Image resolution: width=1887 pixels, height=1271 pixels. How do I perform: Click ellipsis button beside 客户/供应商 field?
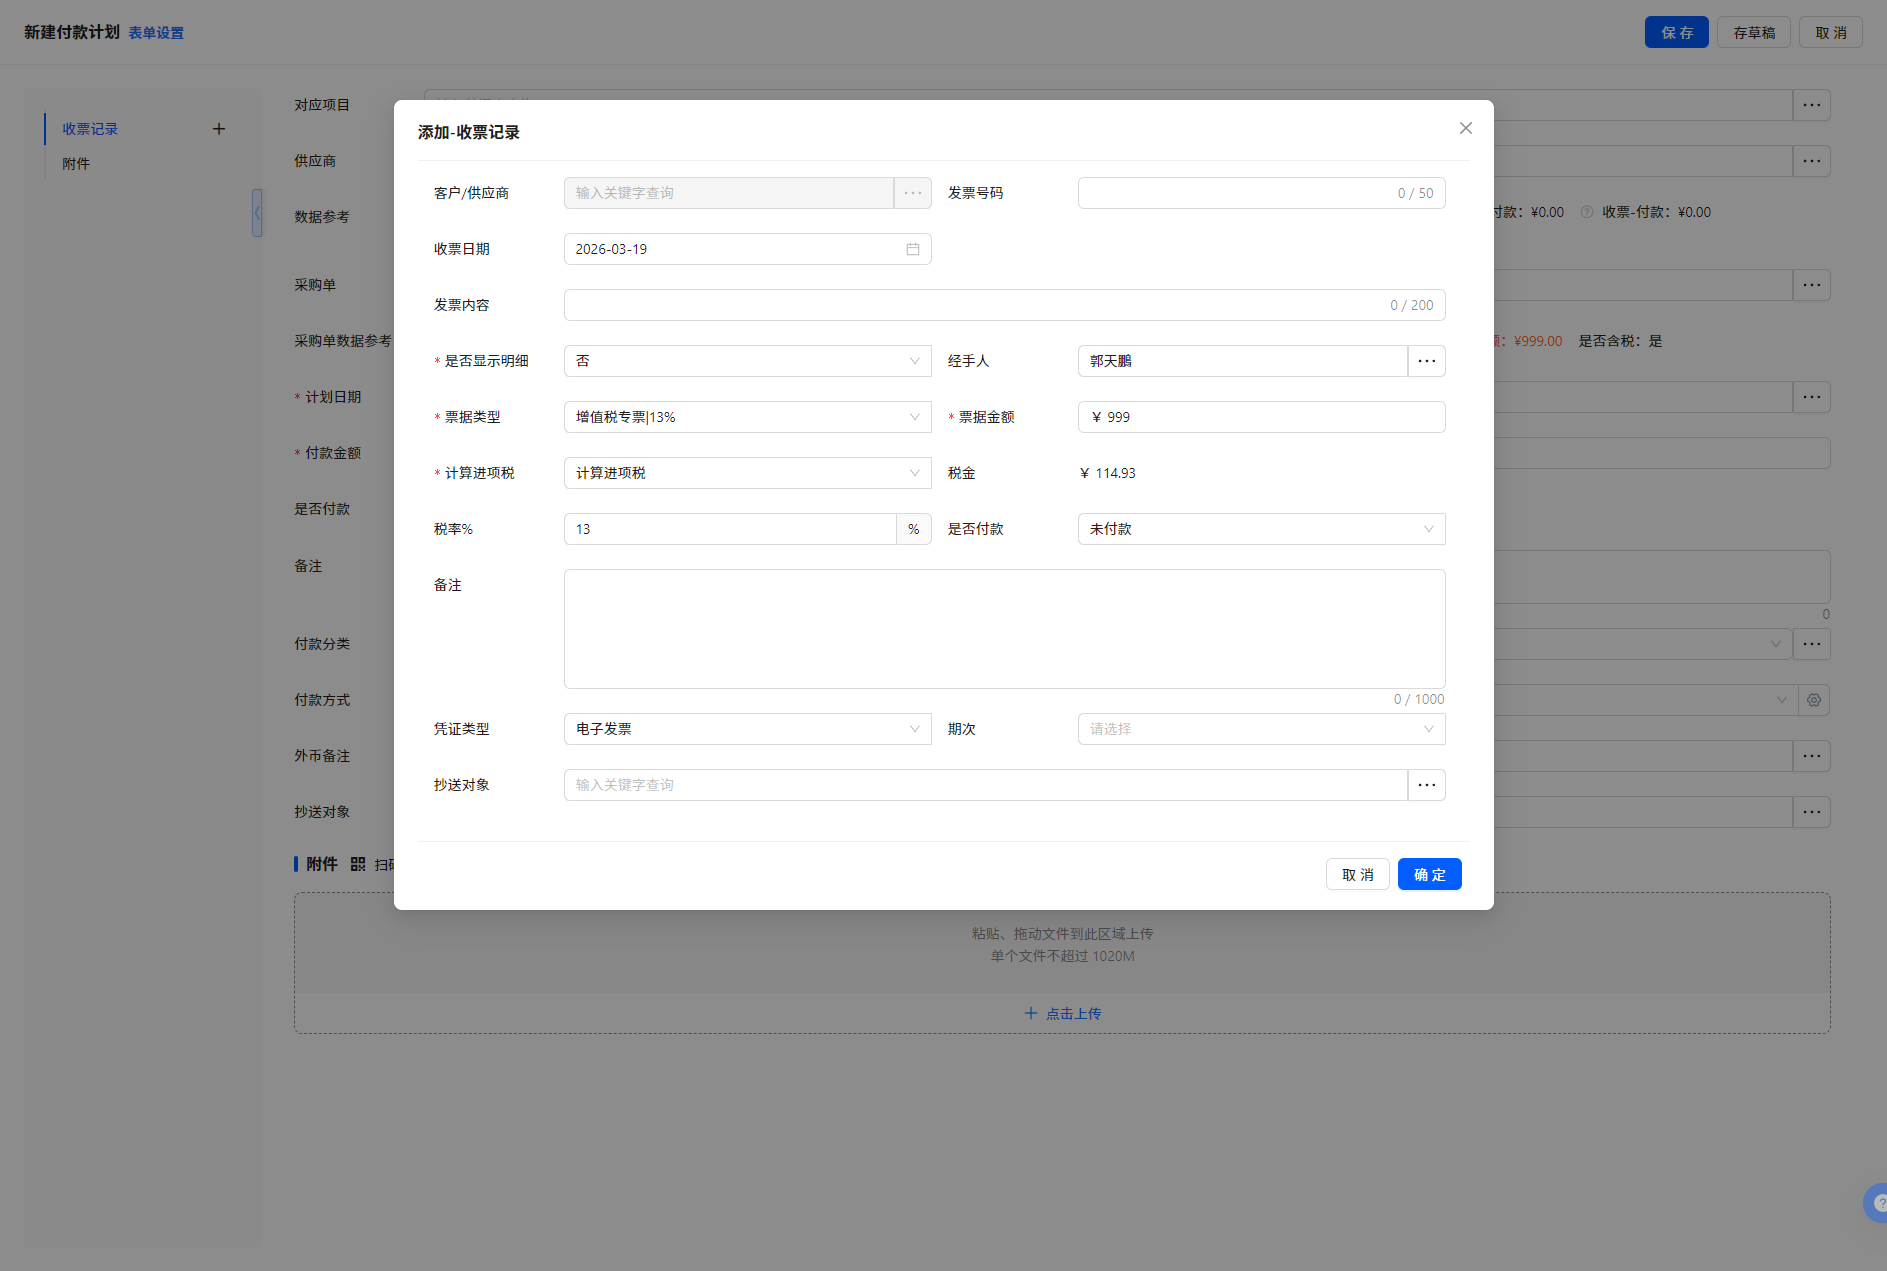(x=912, y=193)
